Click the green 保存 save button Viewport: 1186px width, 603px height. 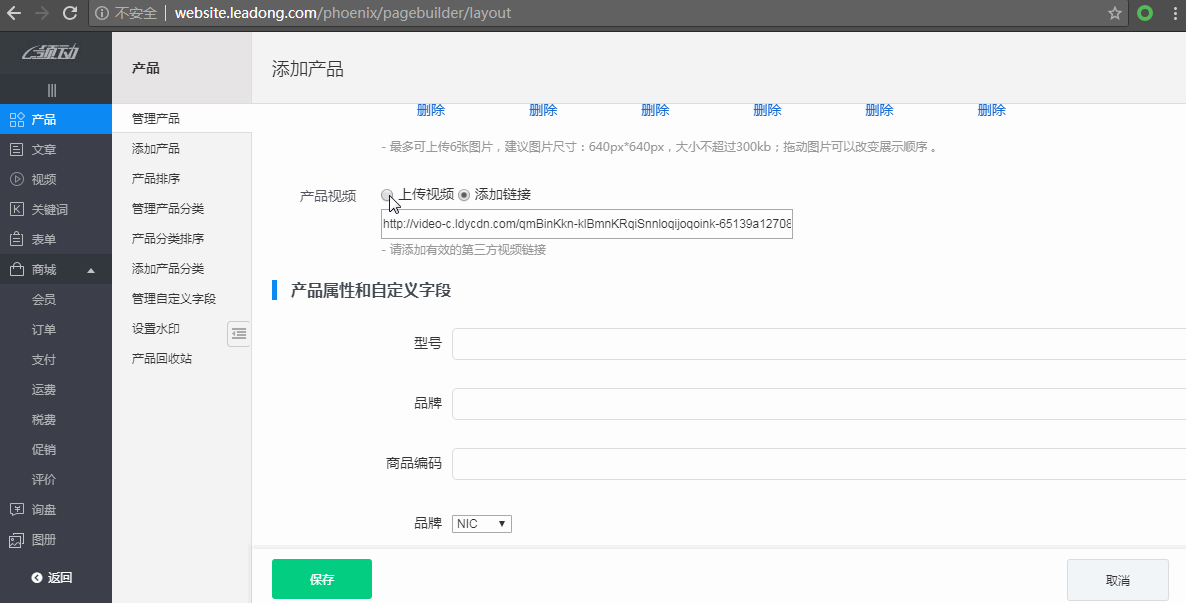point(321,578)
